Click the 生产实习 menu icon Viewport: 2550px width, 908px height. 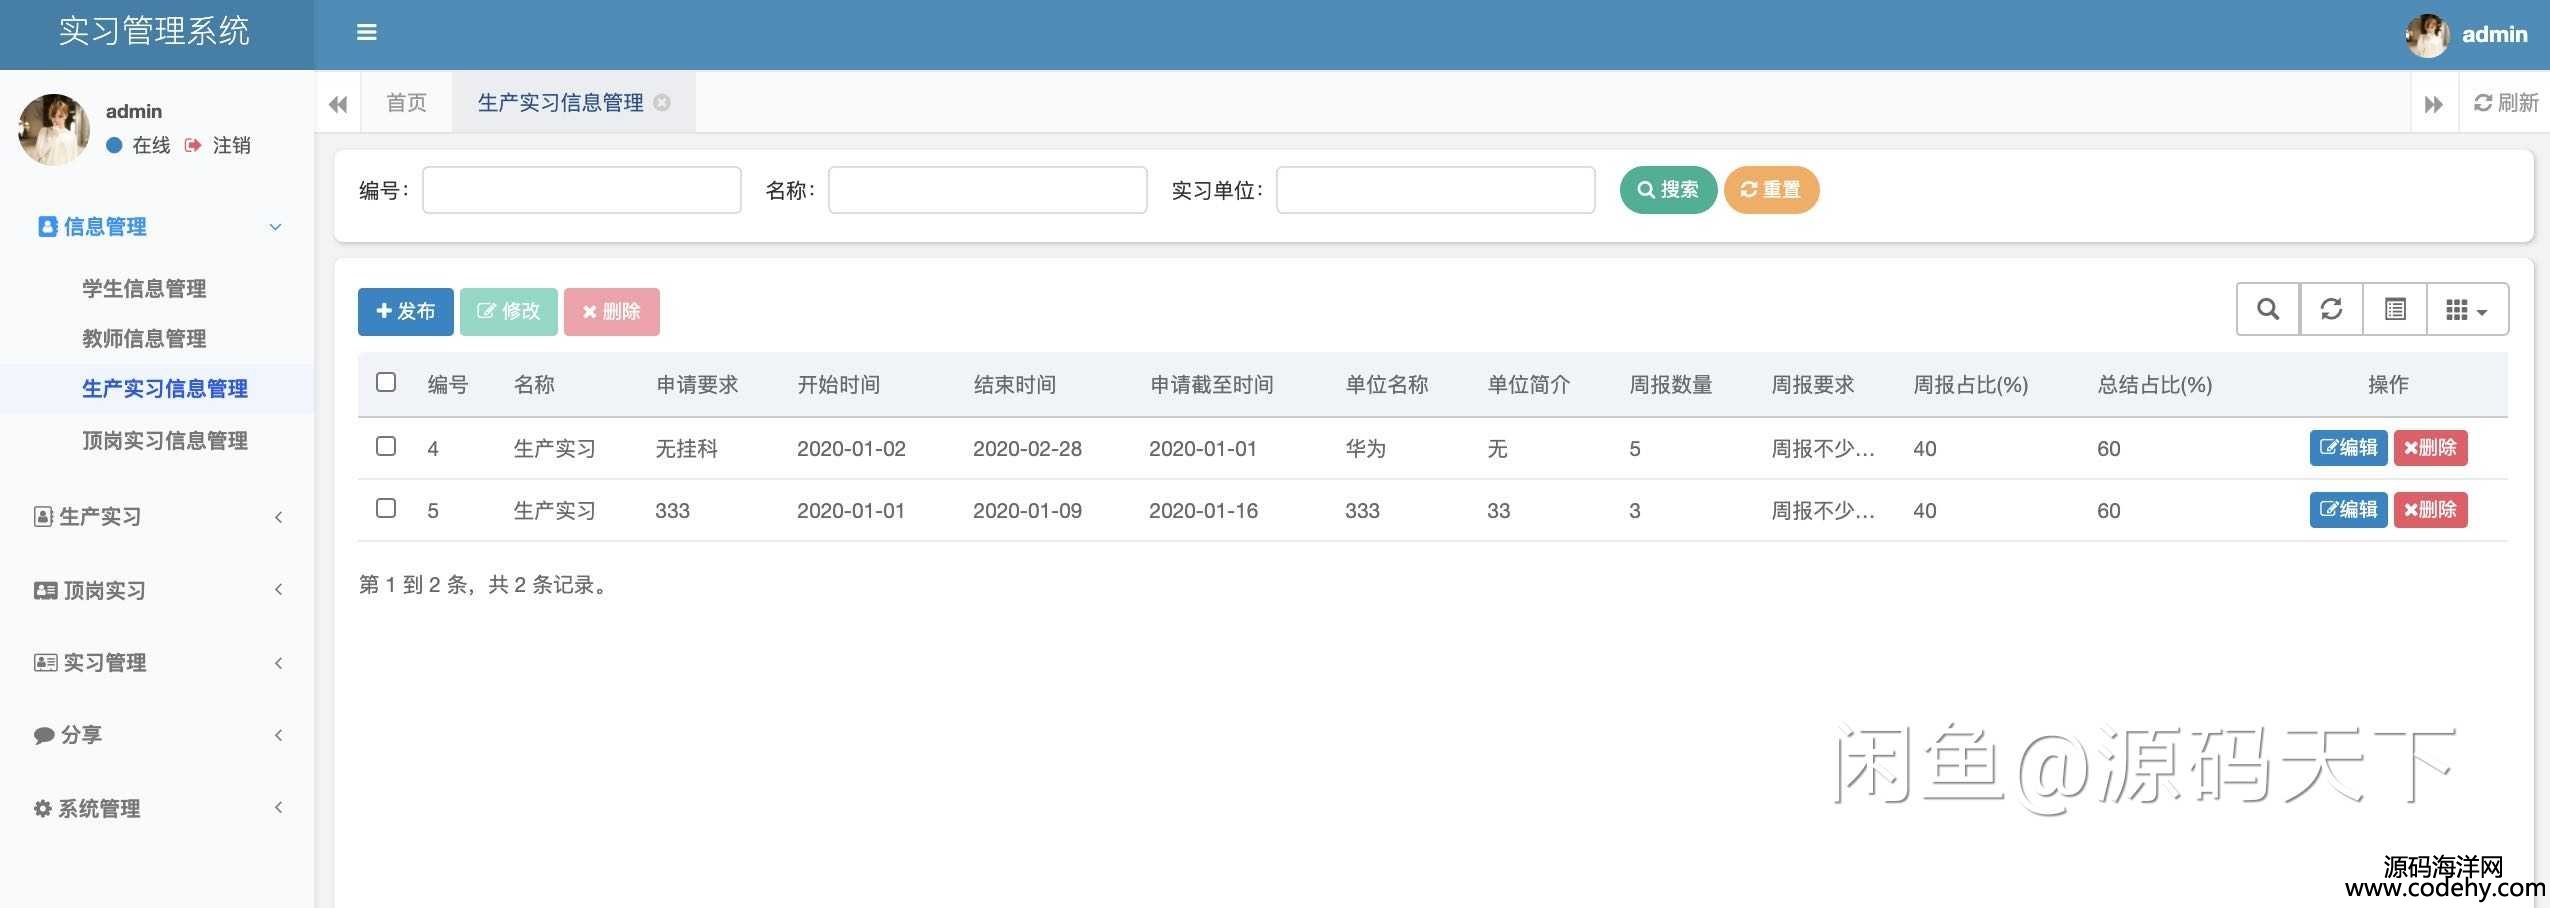(x=43, y=517)
